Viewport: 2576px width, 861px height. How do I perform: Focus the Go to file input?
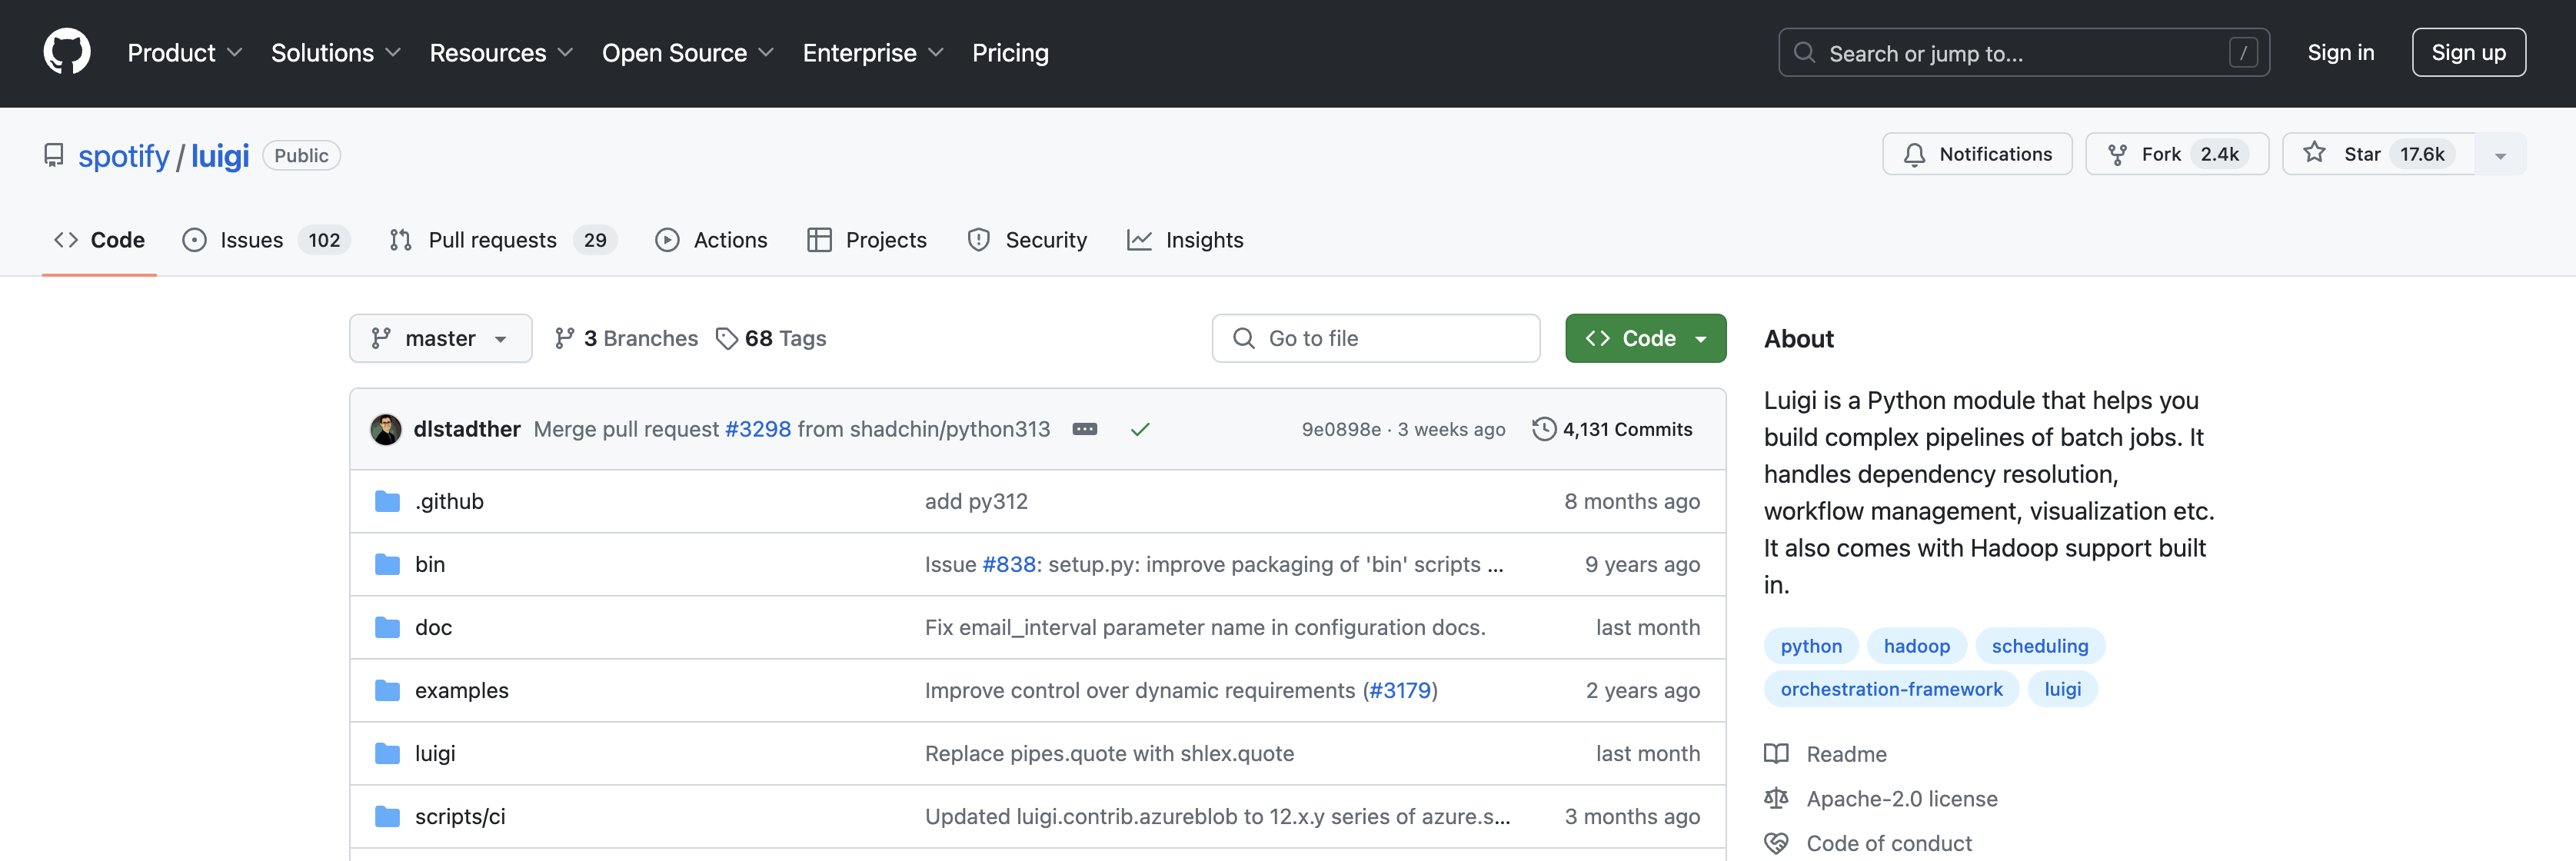click(x=1376, y=339)
